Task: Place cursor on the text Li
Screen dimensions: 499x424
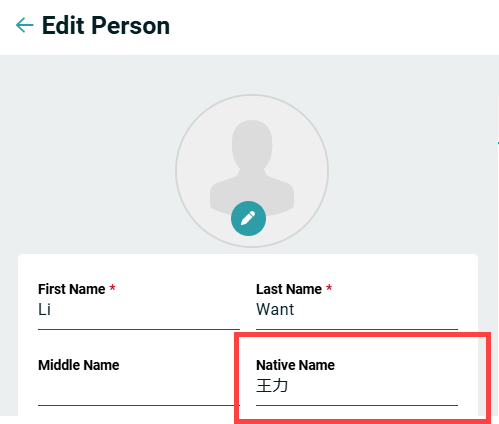Action: (44, 309)
